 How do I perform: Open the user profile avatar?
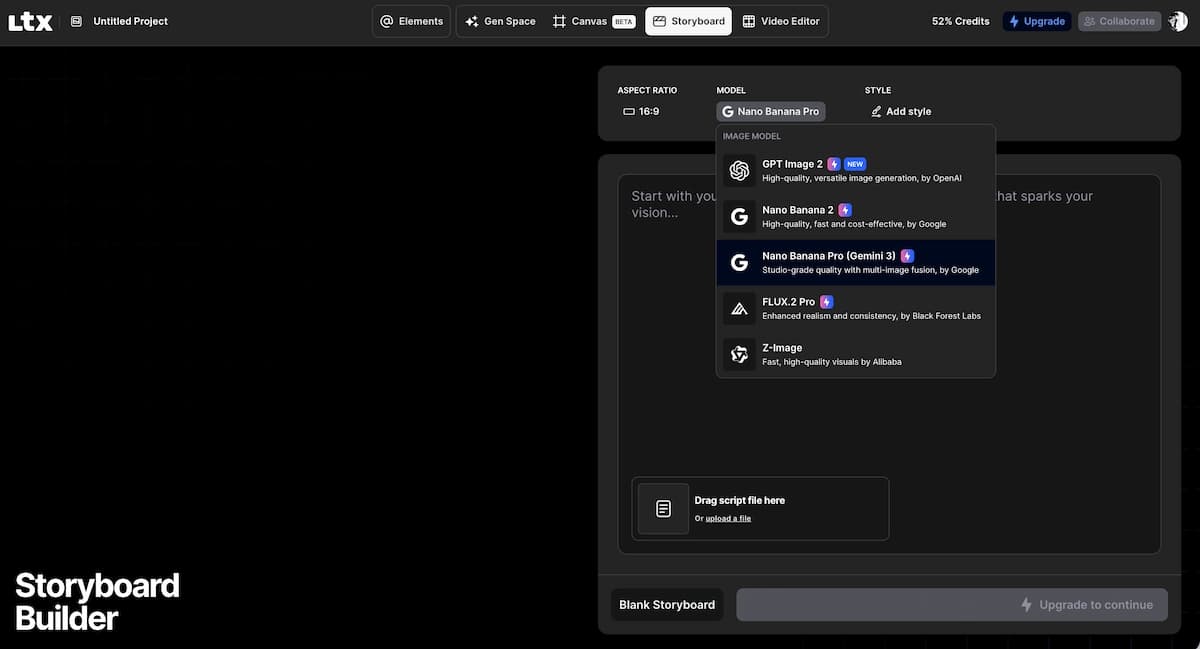[1178, 21]
